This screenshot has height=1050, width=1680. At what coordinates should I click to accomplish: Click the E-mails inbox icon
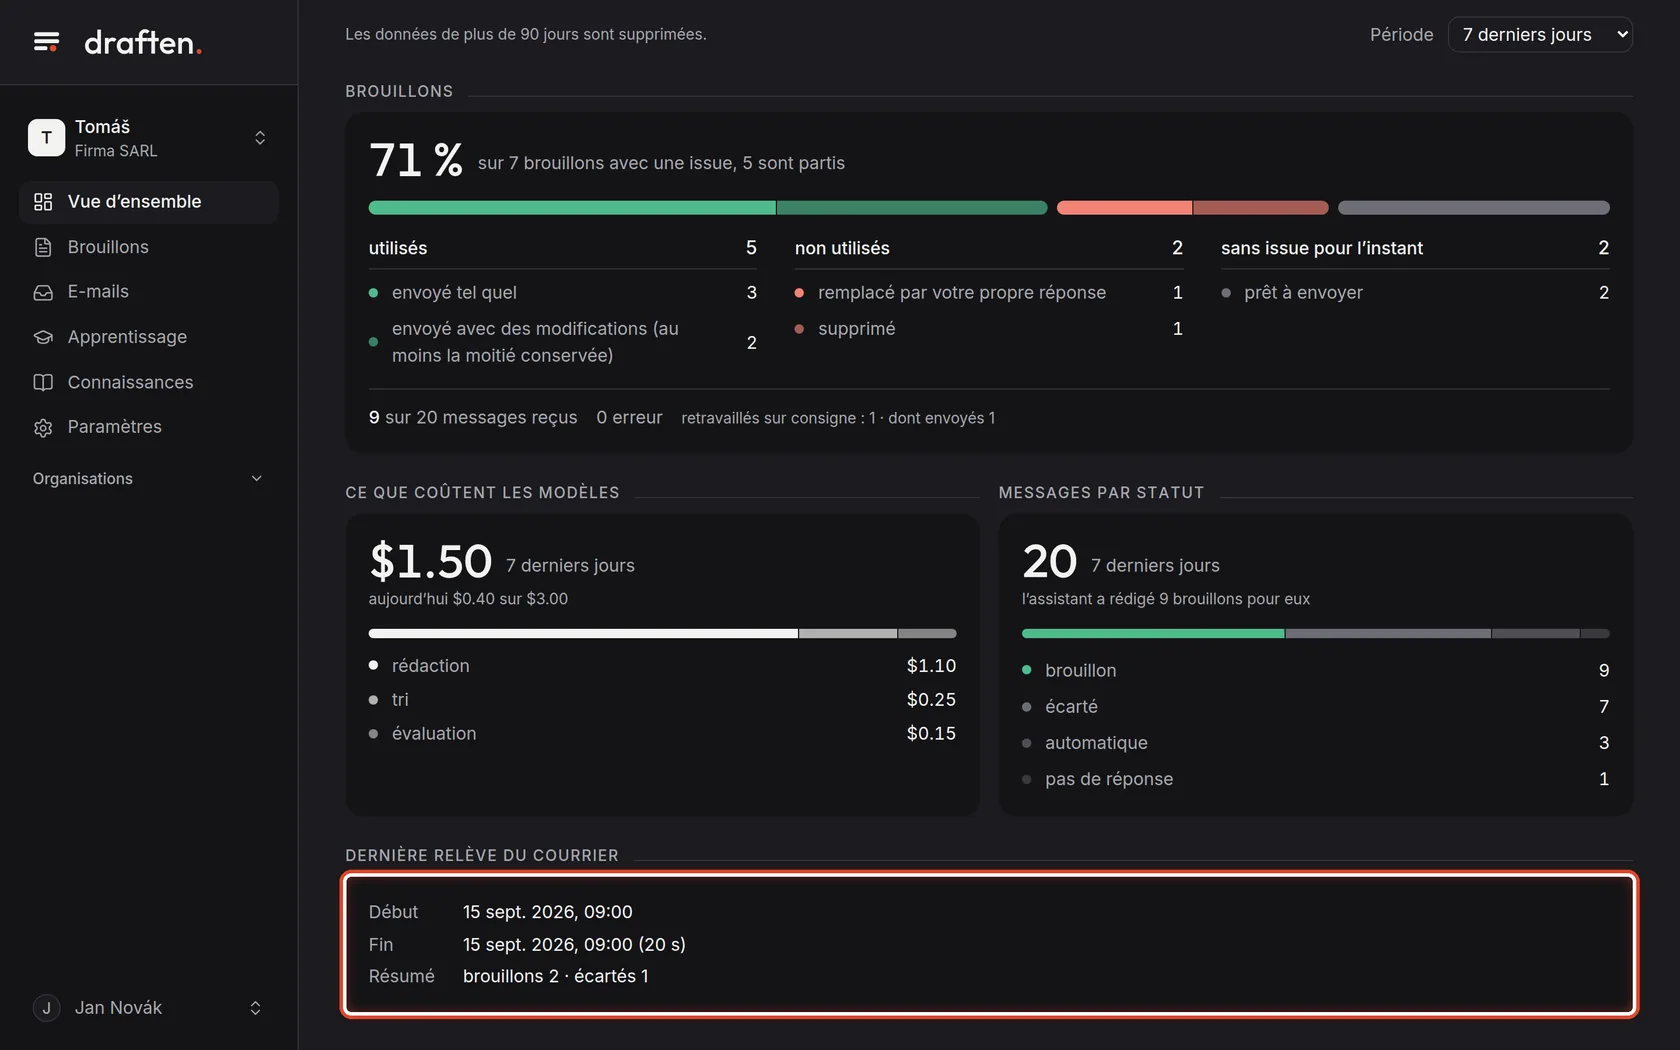point(43,292)
